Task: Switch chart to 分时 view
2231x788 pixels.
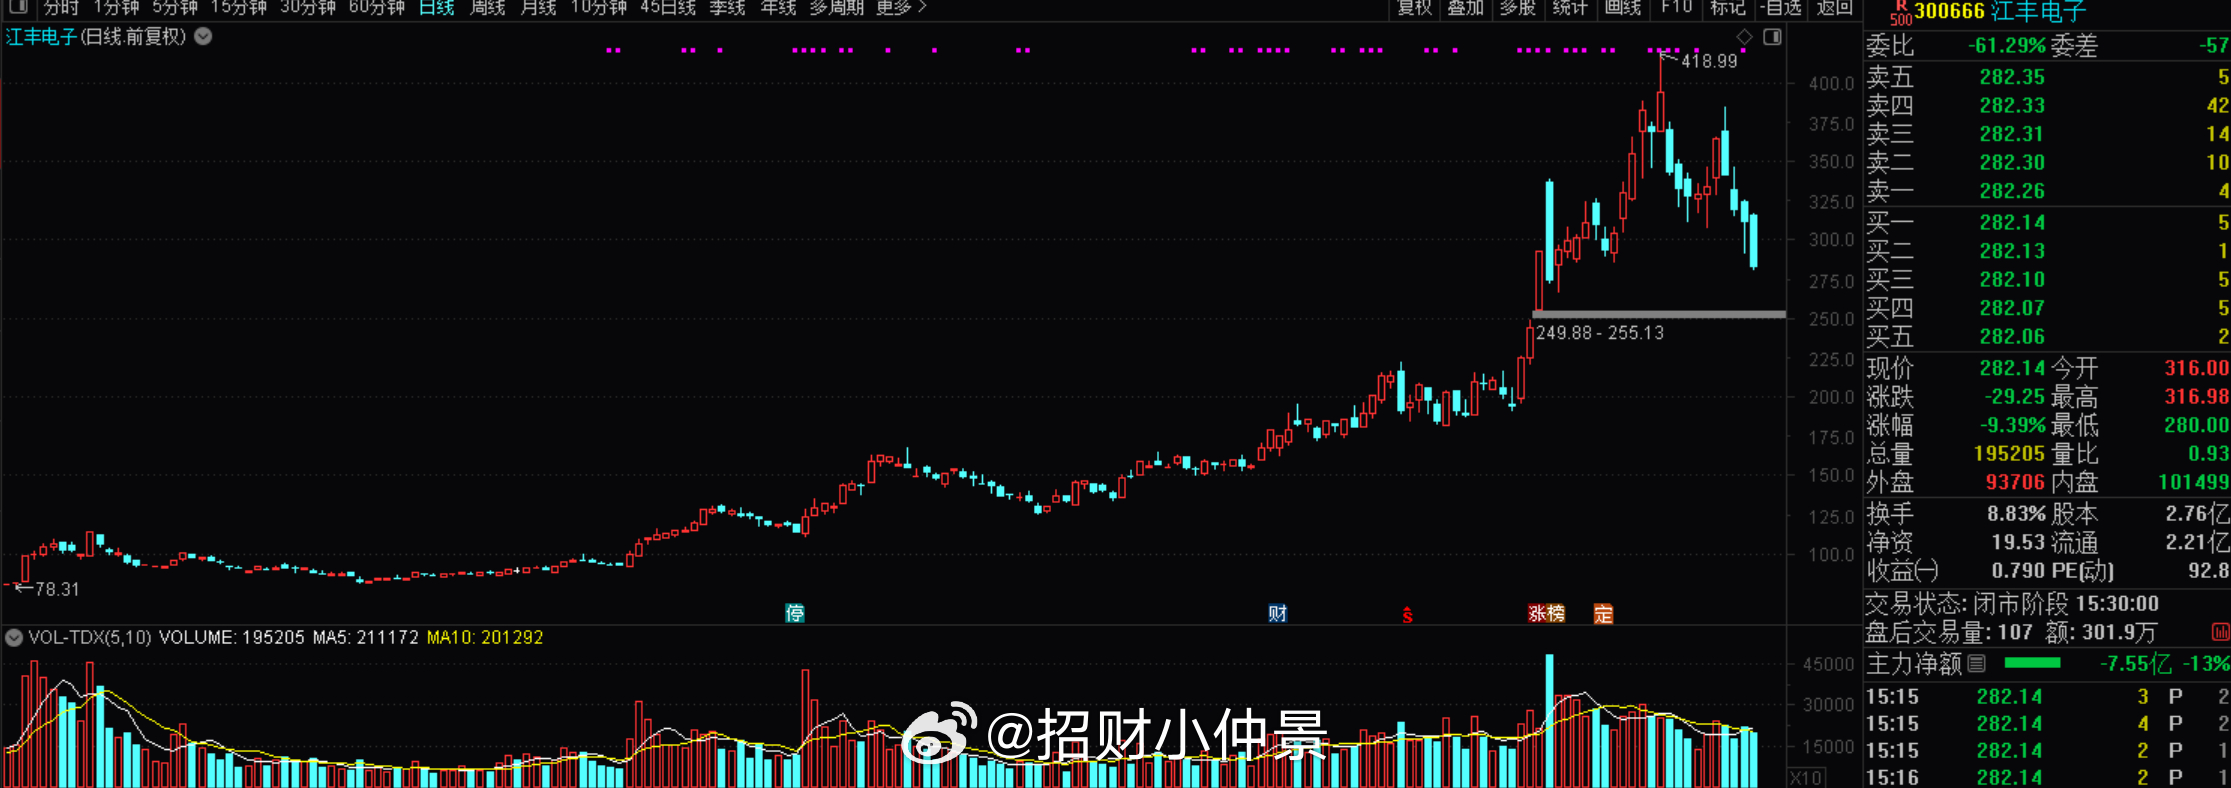Action: (61, 8)
